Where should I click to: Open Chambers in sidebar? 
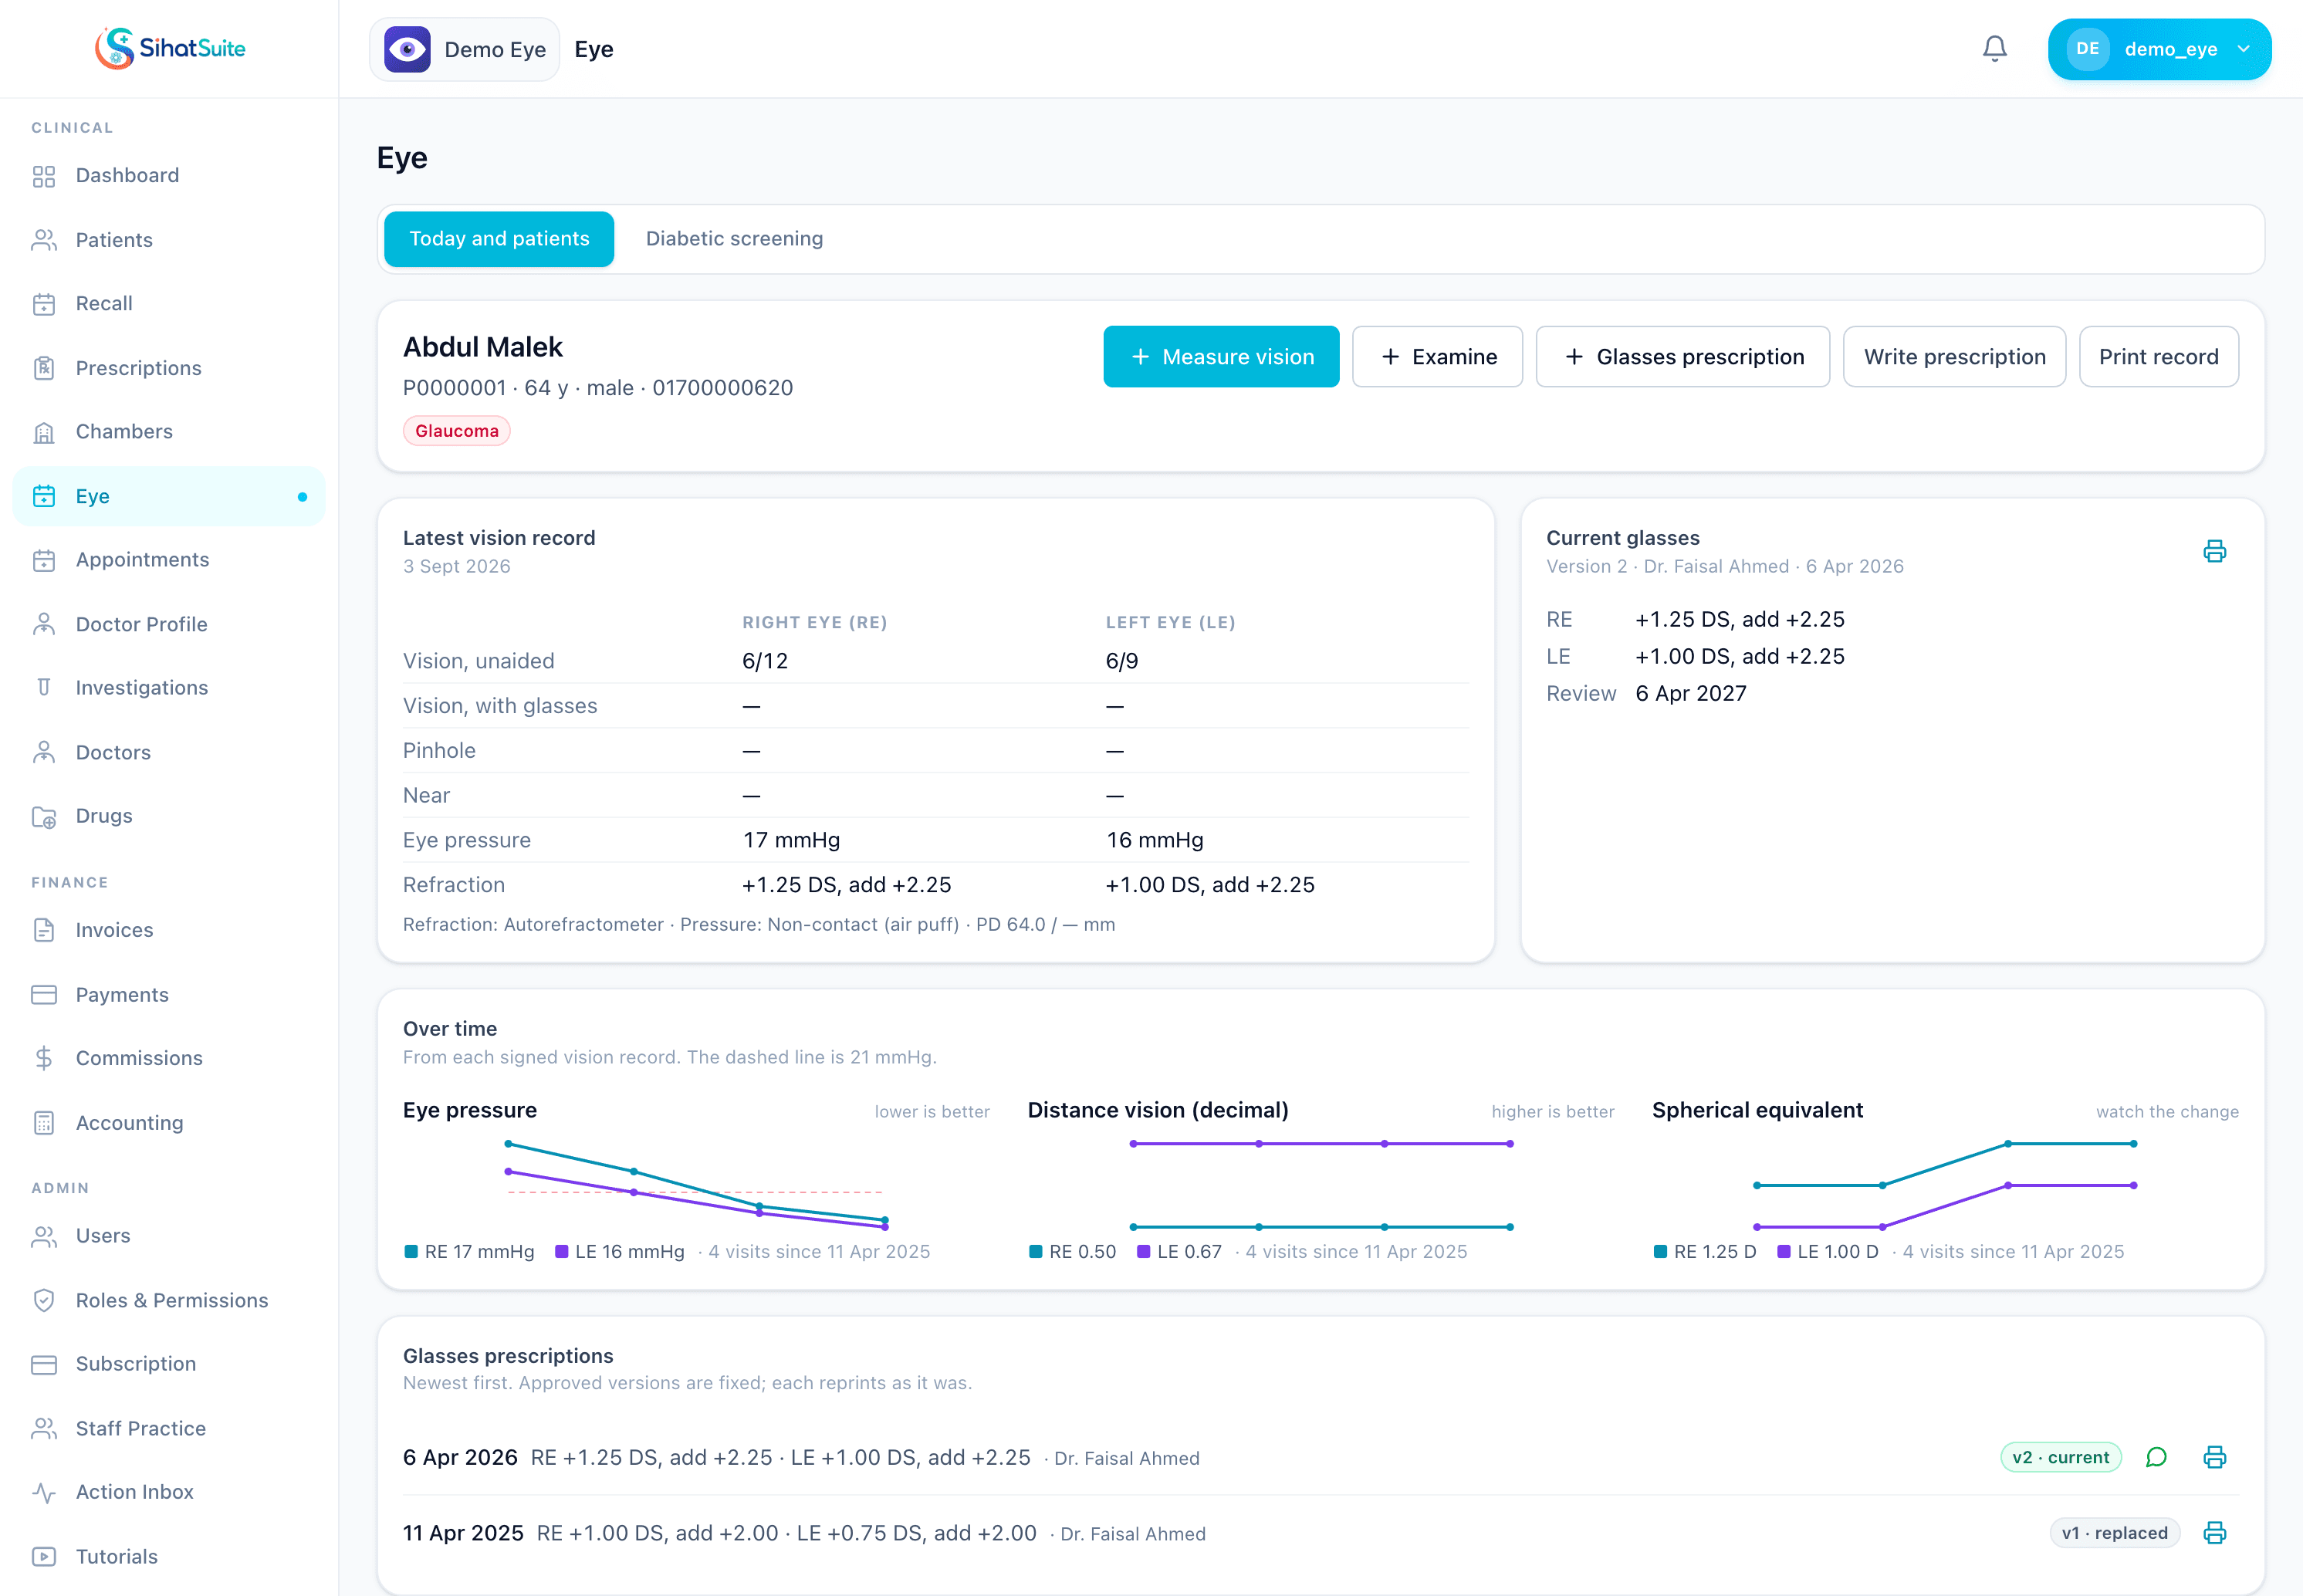[x=169, y=432]
